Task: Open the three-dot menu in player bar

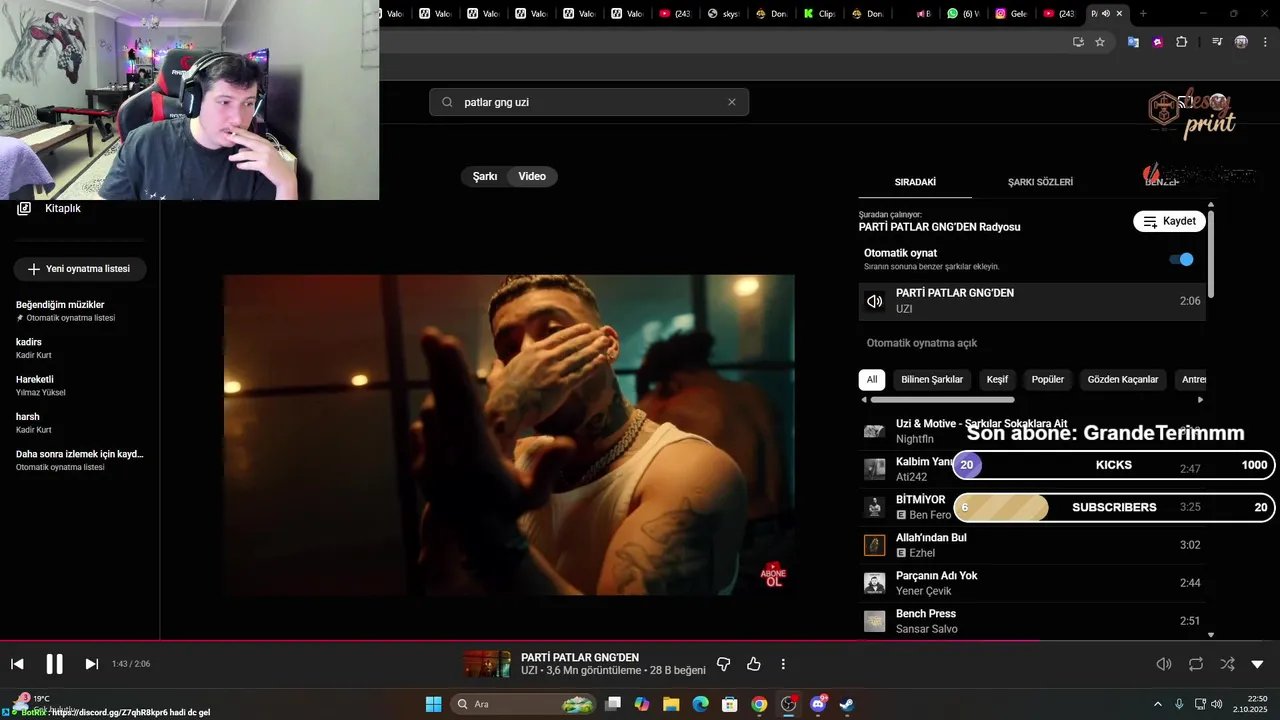Action: click(x=783, y=664)
